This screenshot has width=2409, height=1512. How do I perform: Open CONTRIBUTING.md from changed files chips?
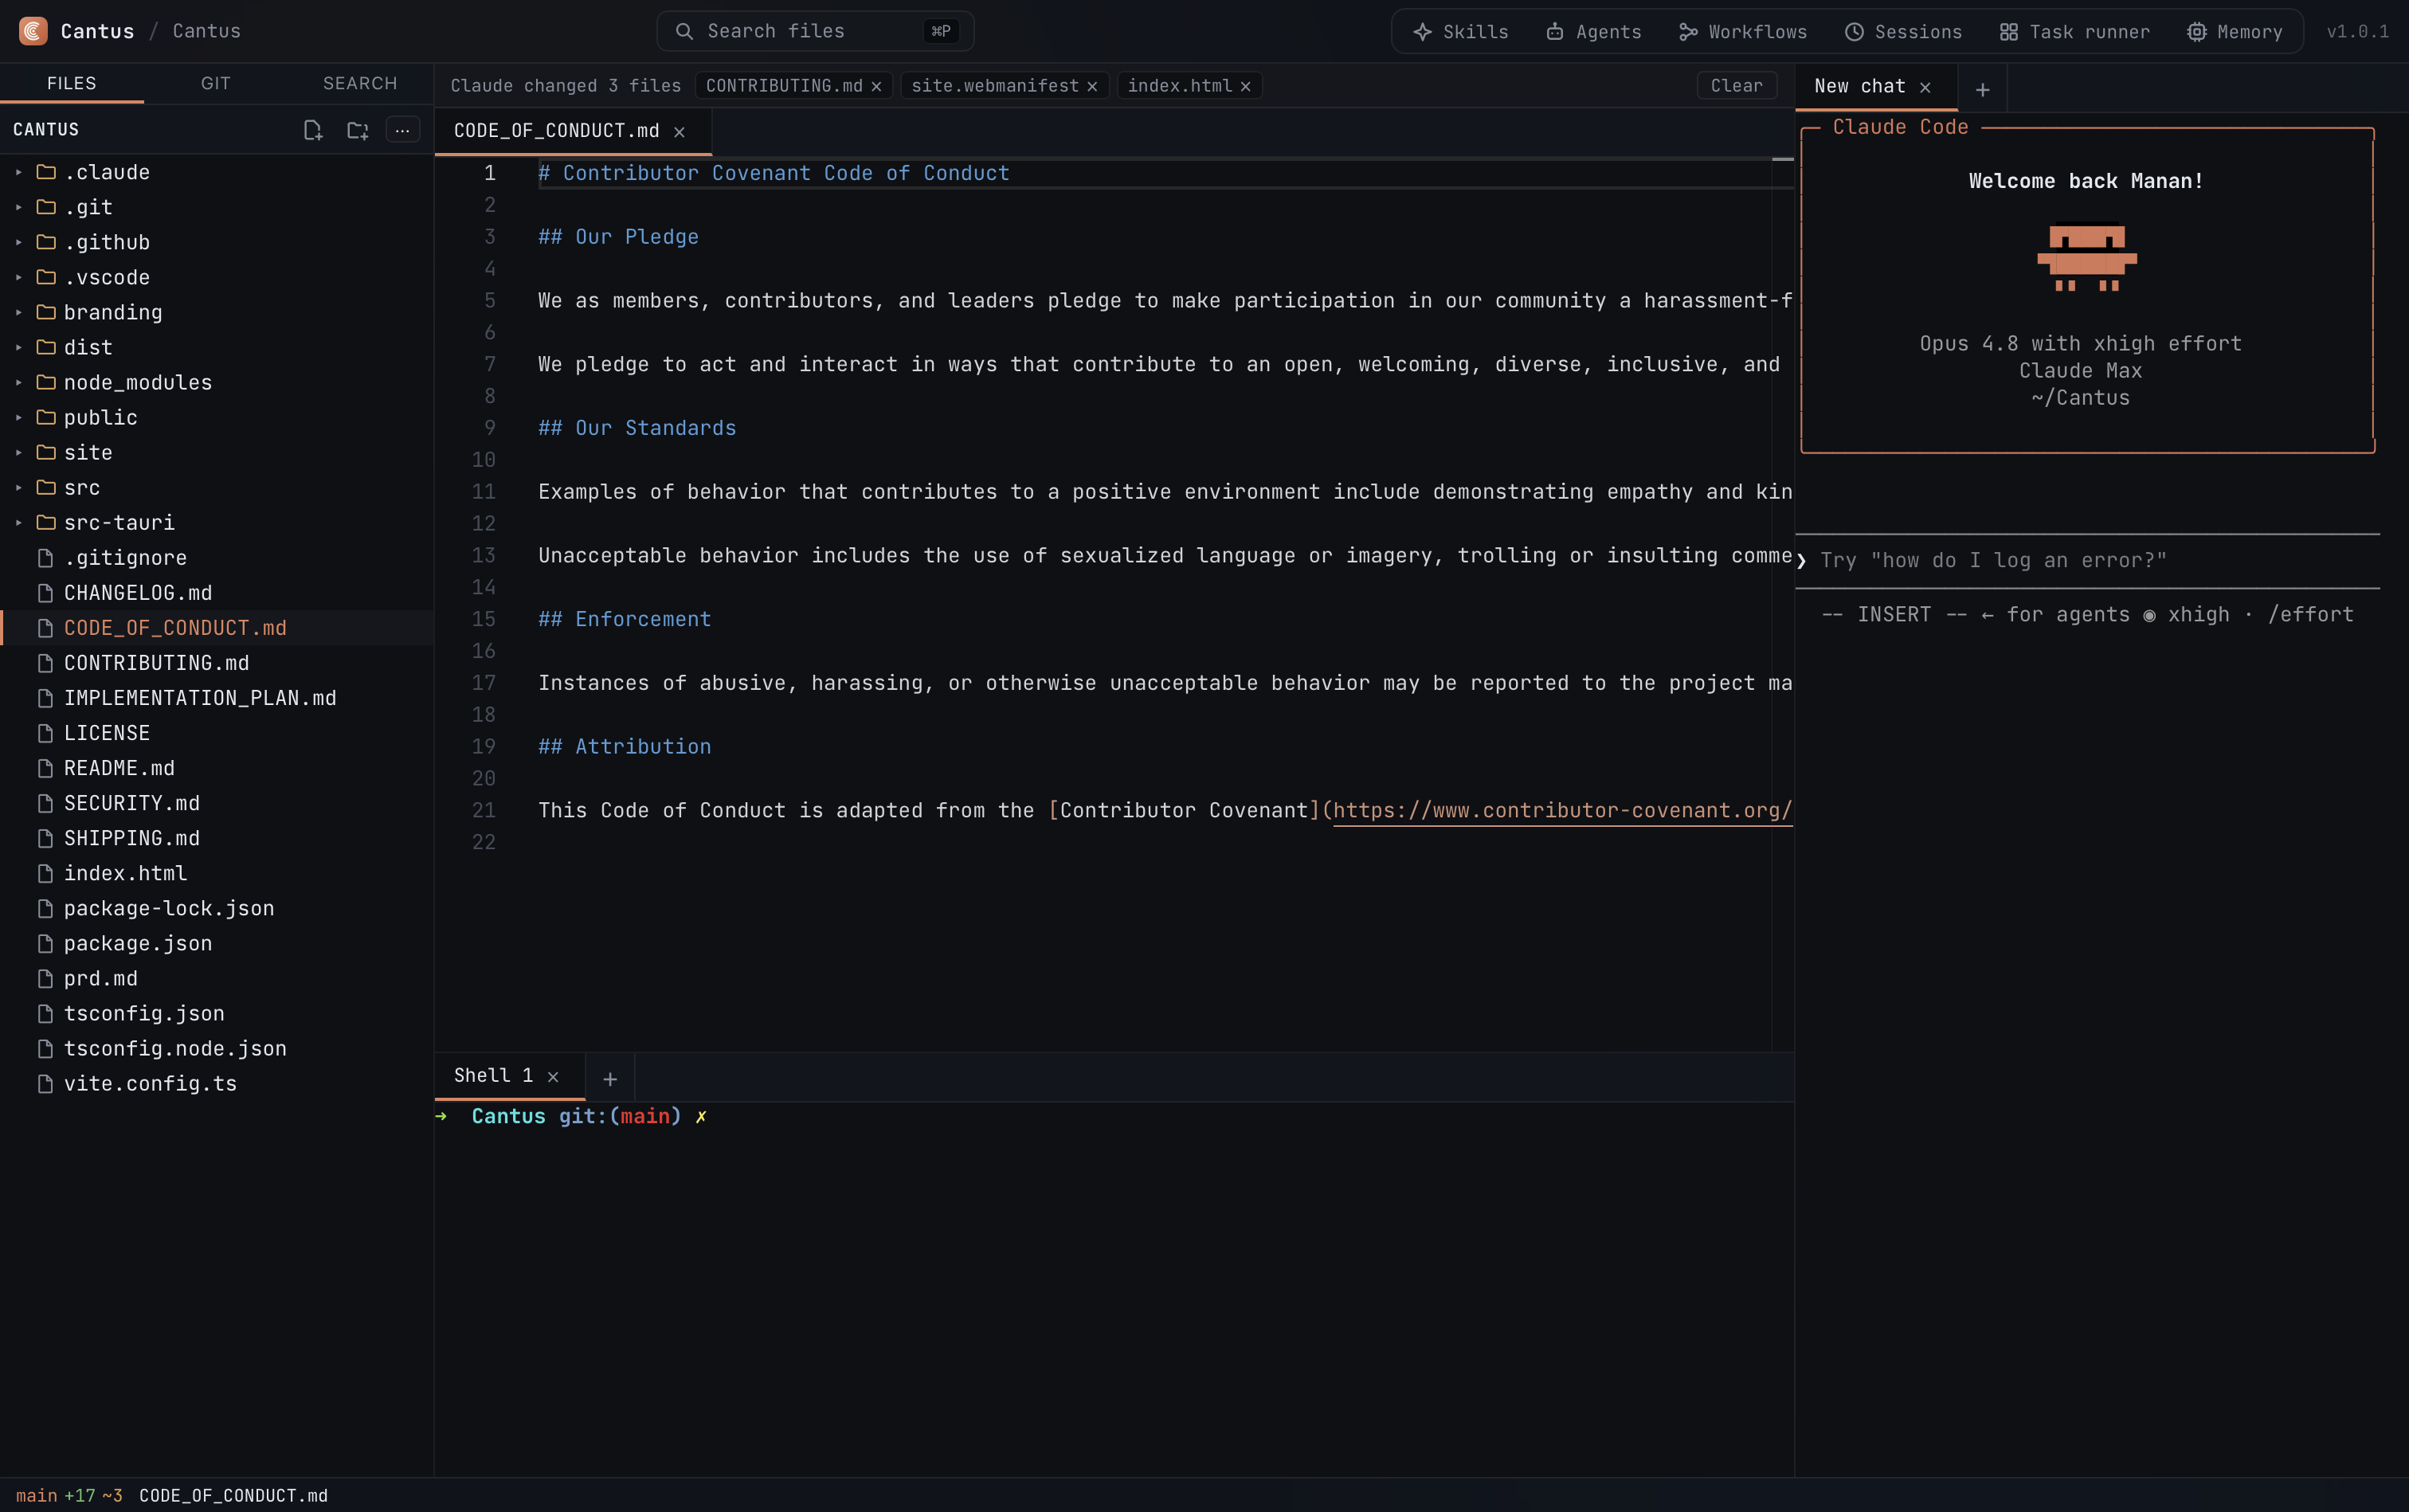784,86
